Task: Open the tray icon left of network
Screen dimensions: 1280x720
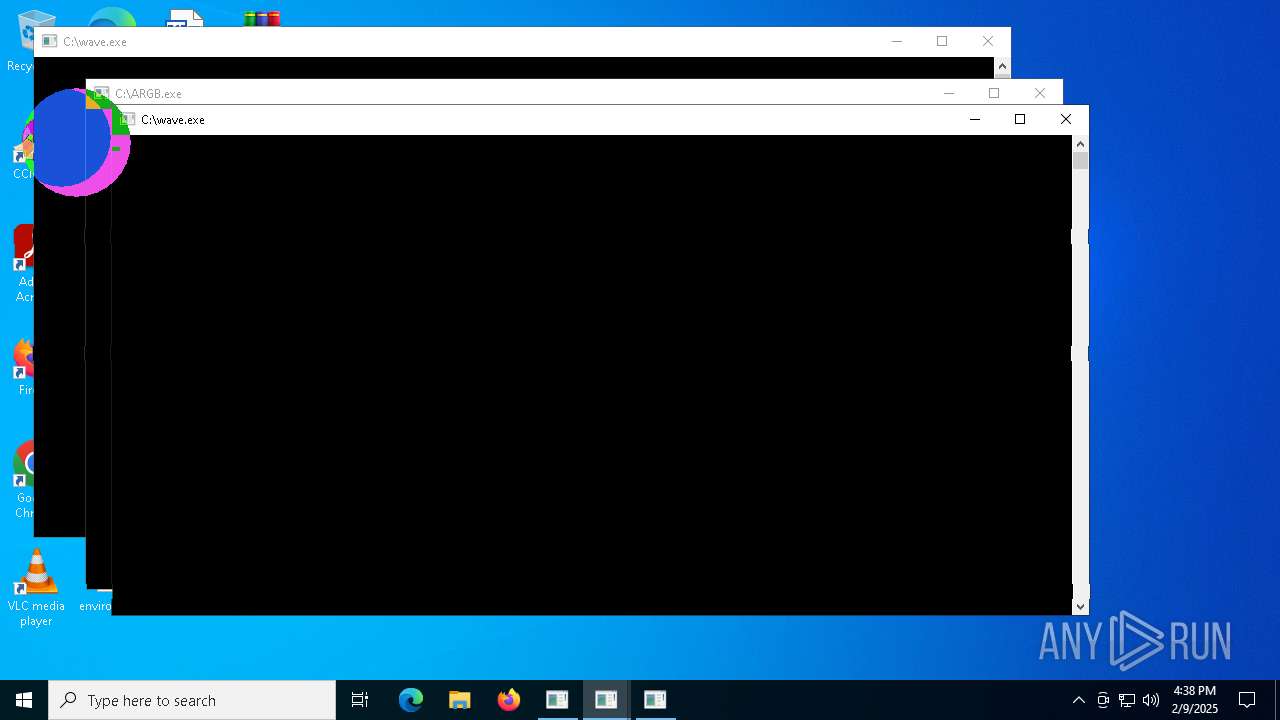Action: 1103,700
